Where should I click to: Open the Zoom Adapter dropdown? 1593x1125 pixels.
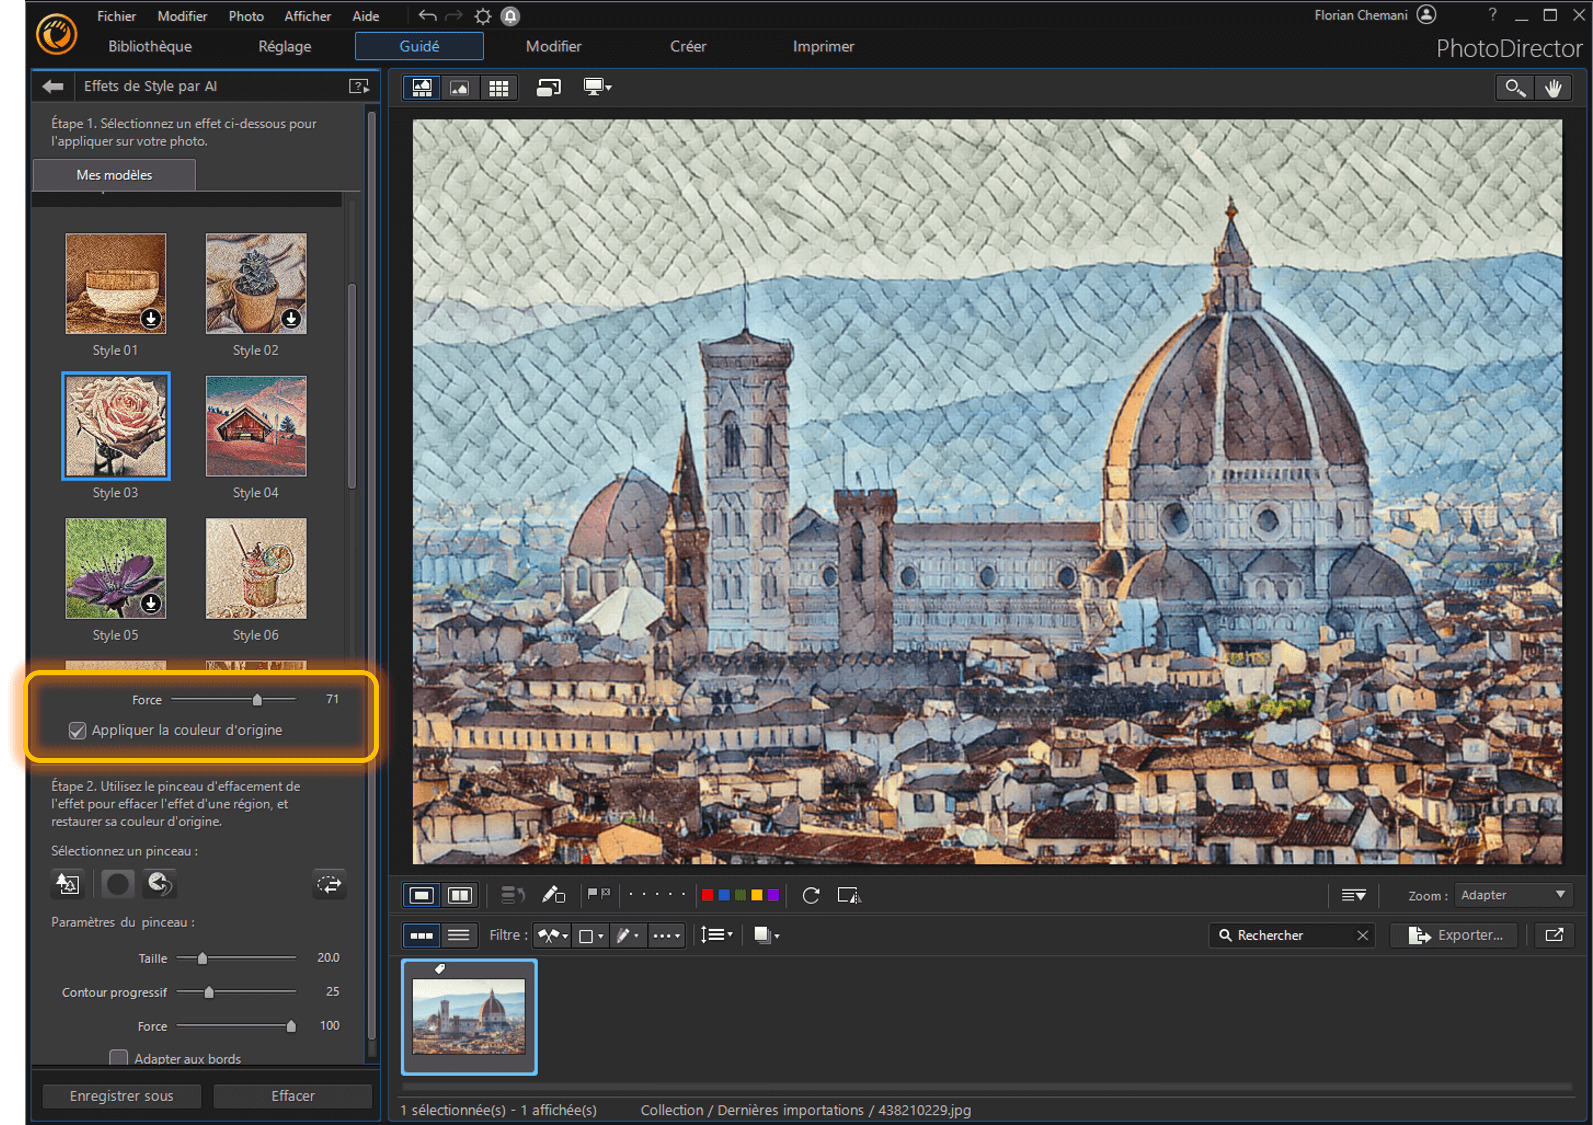1512,895
